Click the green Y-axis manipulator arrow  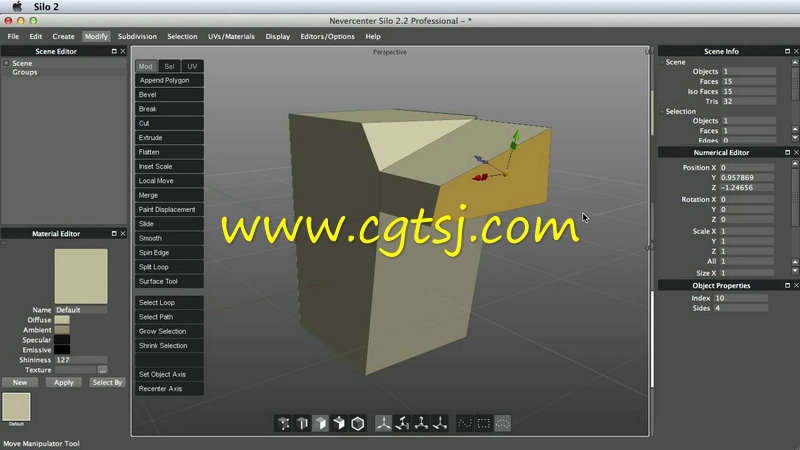[516, 135]
